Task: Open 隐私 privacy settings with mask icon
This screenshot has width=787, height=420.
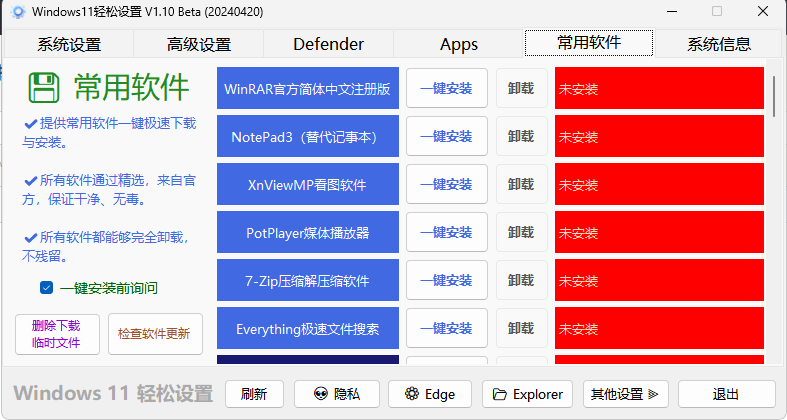Action: [x=335, y=394]
